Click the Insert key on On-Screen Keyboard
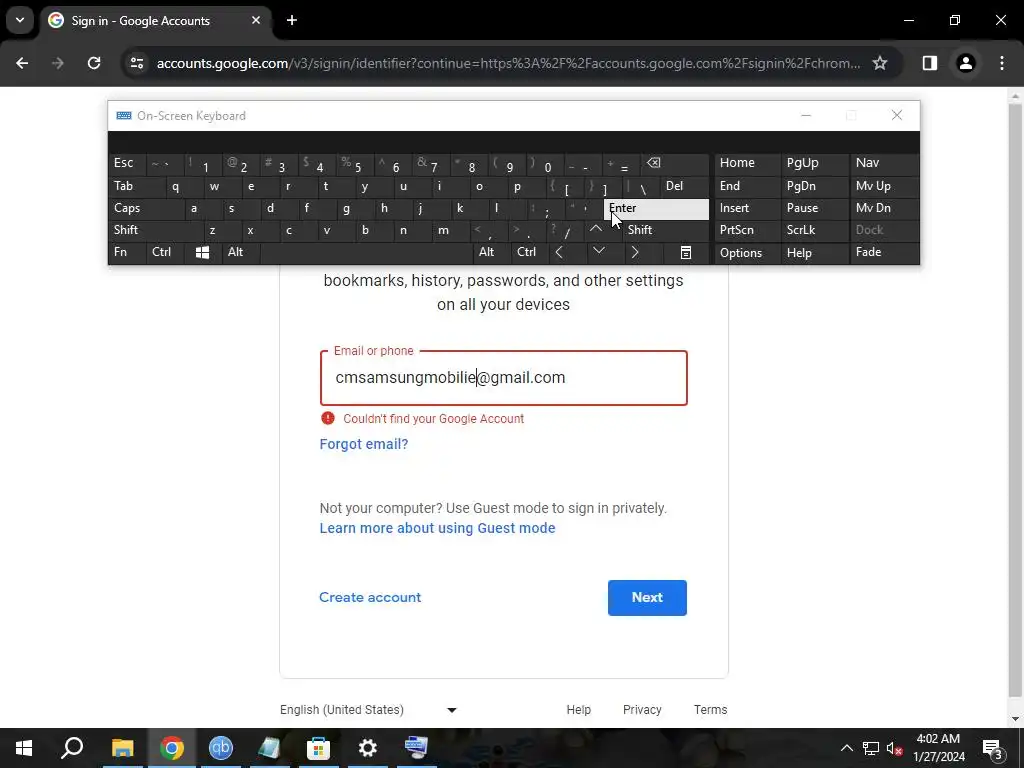This screenshot has width=1024, height=768. (747, 208)
